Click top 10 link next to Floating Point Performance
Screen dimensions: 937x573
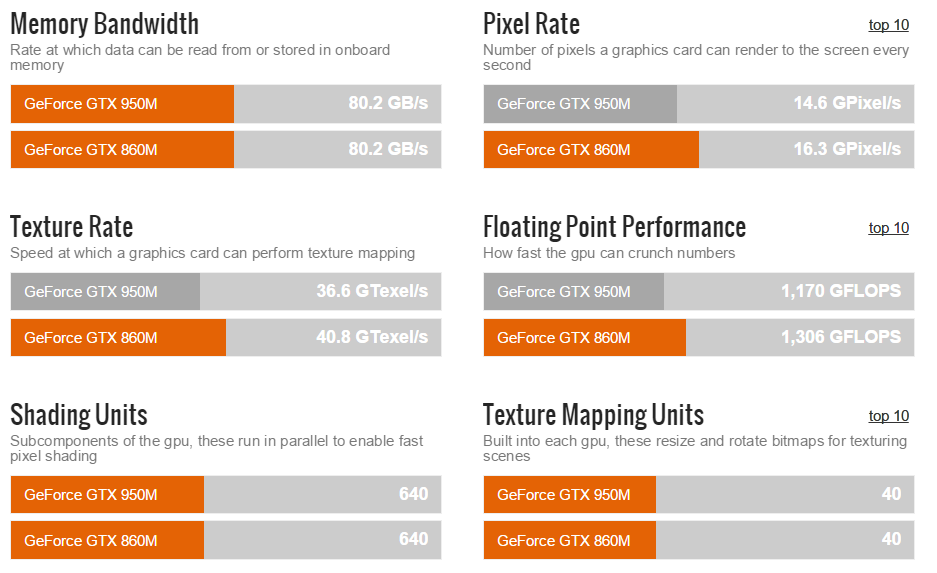pyautogui.click(x=888, y=228)
